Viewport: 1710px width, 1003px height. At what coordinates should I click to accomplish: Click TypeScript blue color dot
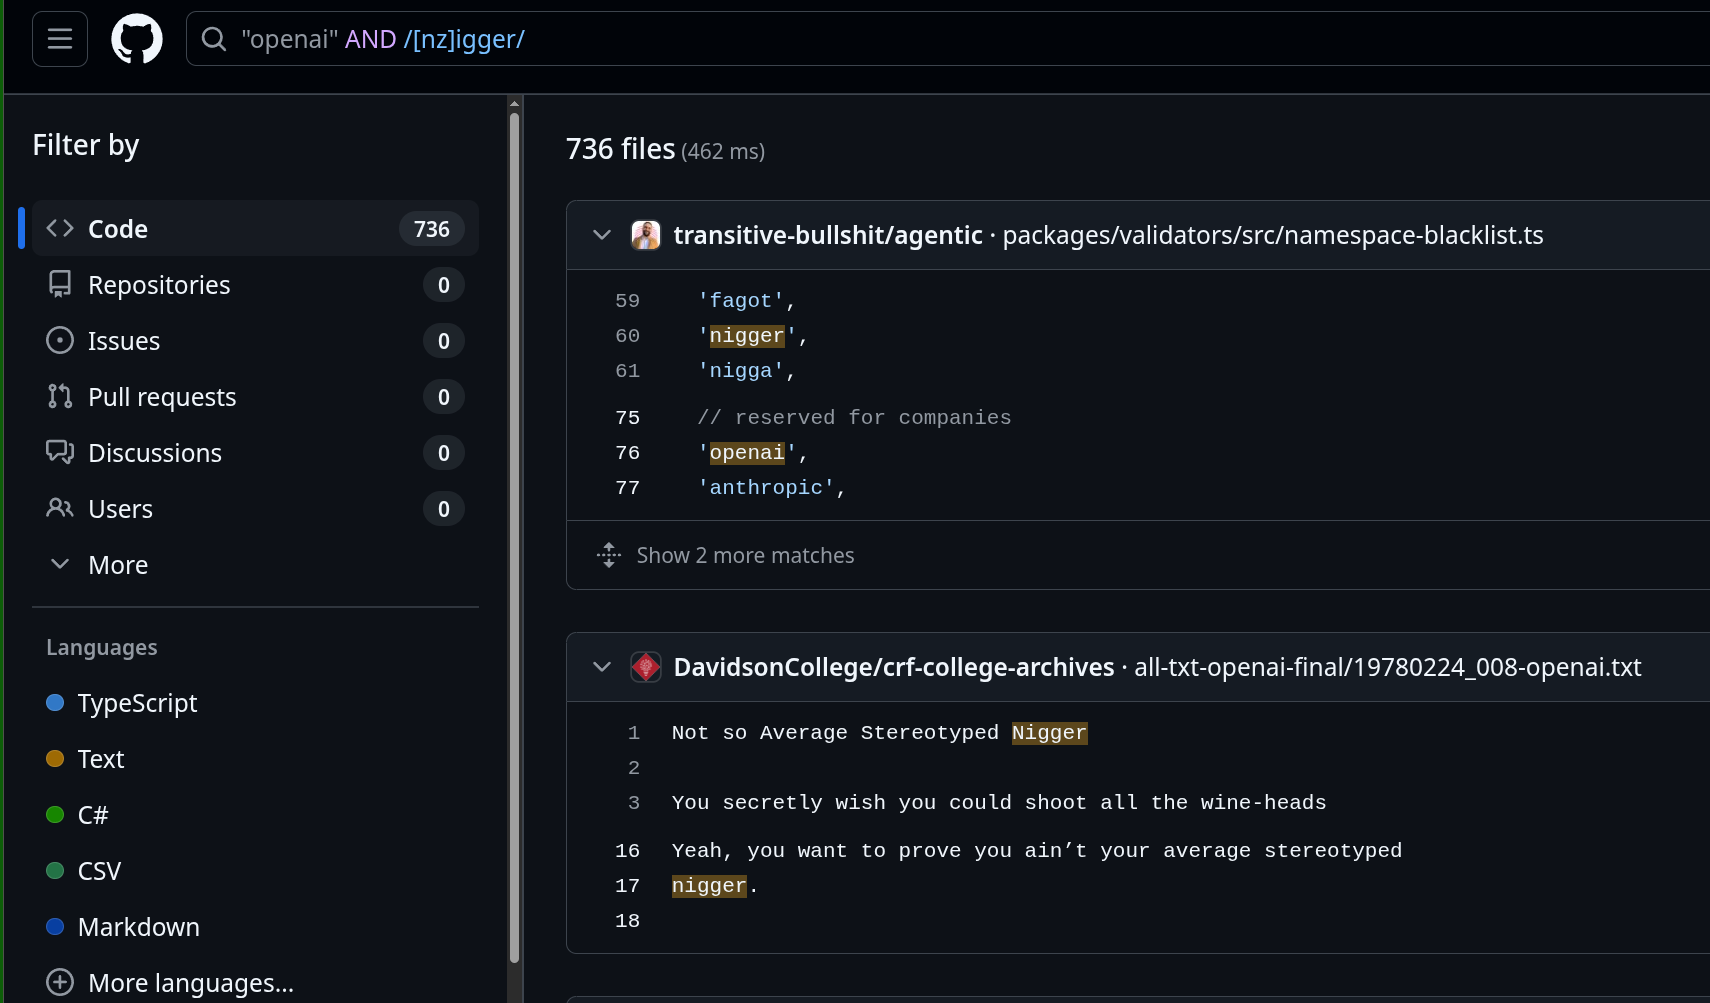(x=55, y=703)
